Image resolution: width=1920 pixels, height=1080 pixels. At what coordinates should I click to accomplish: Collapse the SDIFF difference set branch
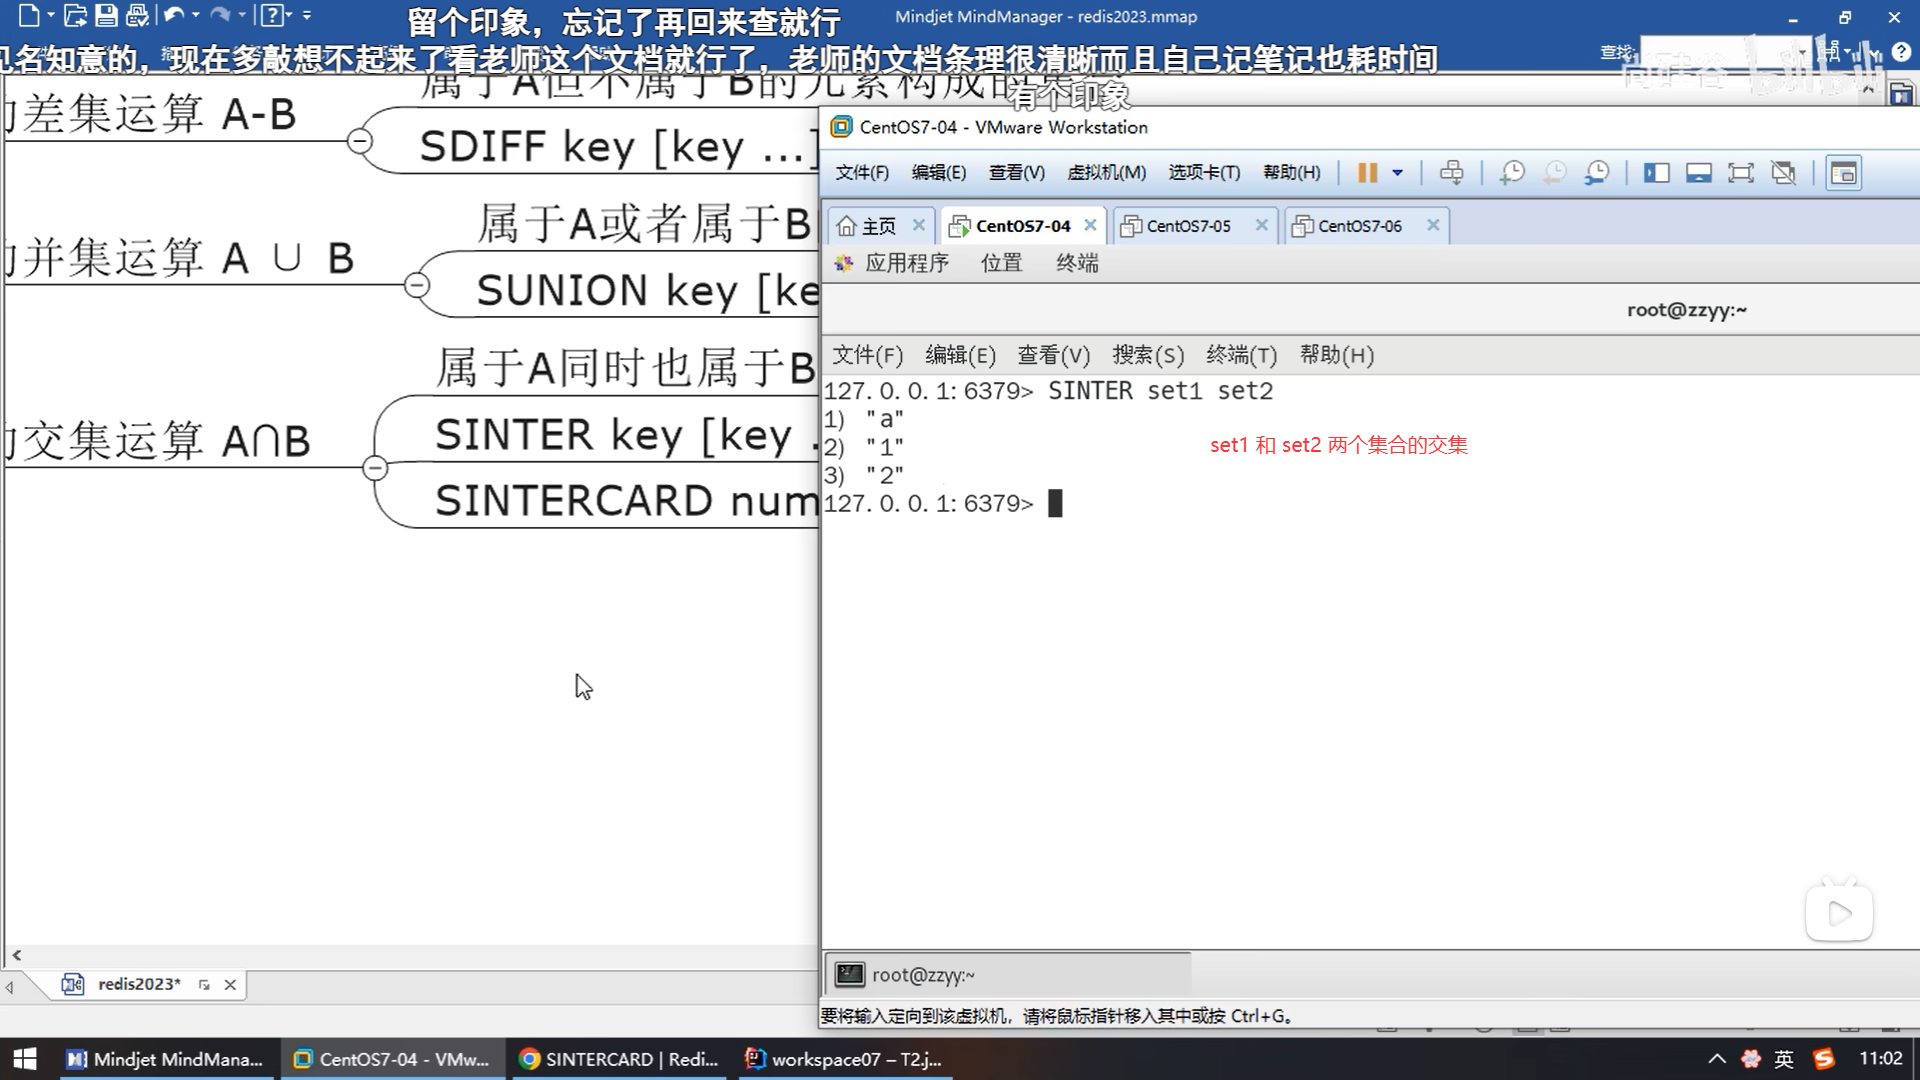point(360,141)
